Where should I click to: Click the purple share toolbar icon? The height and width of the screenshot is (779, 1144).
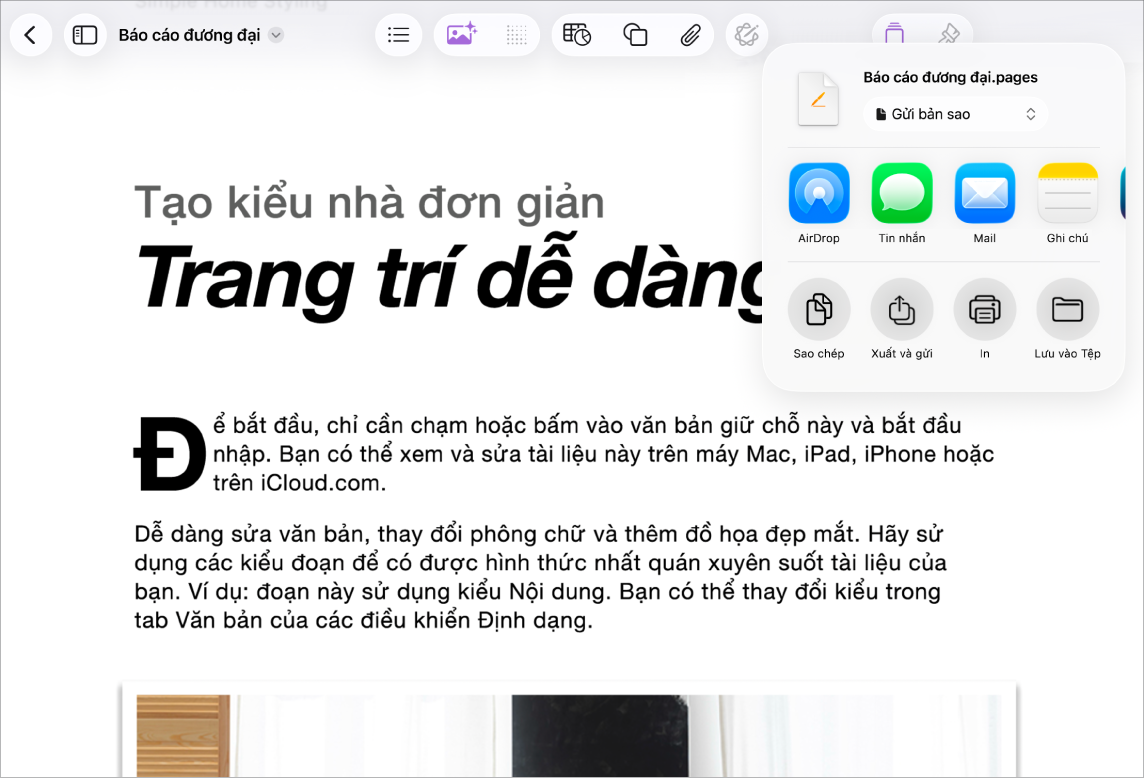click(894, 34)
